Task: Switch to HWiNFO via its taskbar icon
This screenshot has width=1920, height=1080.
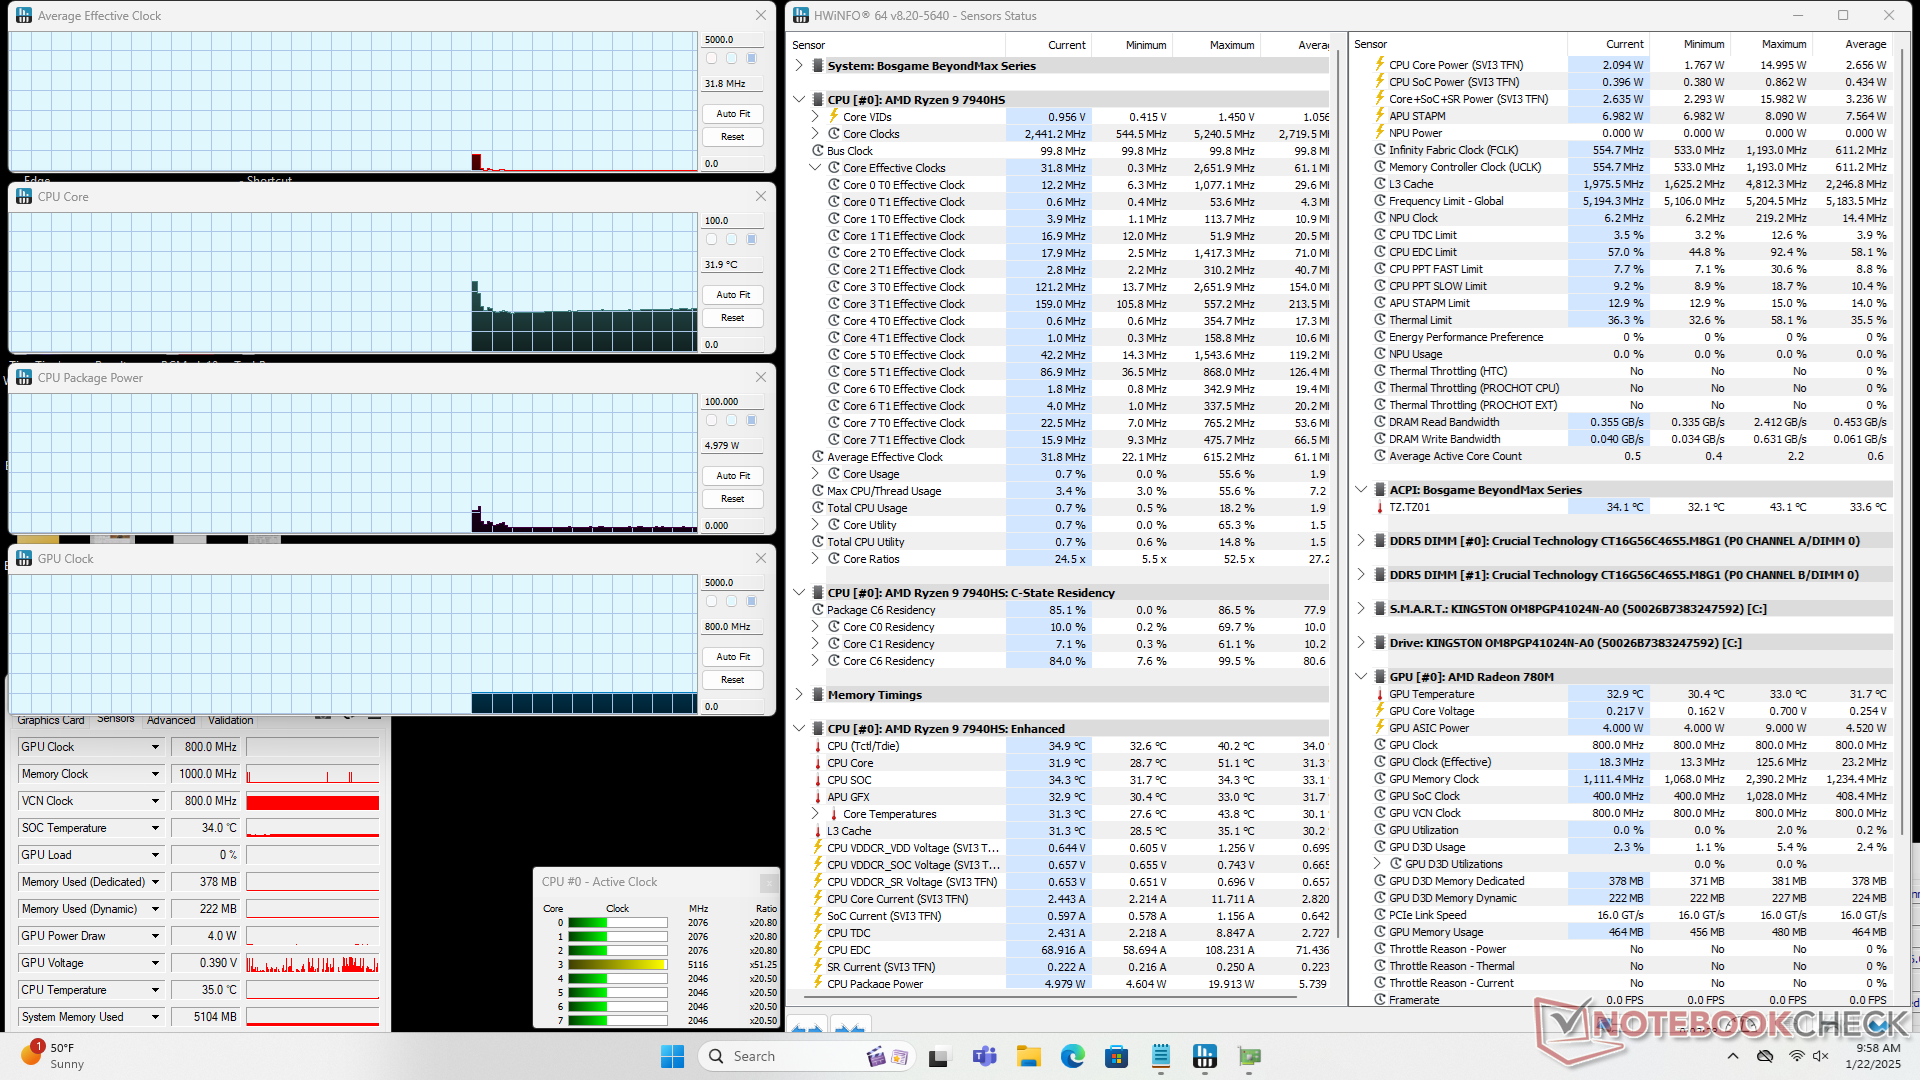Action: tap(1205, 1056)
